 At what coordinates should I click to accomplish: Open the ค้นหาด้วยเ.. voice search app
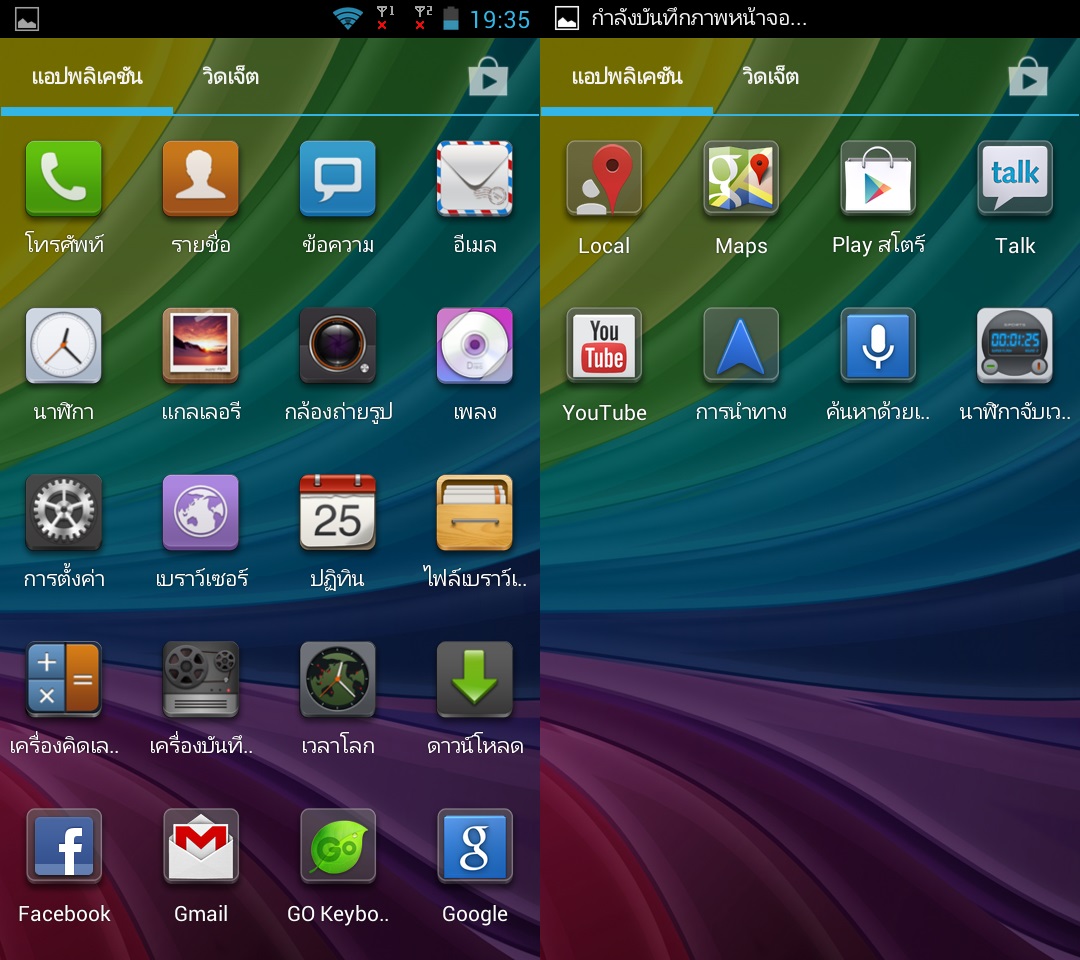878,345
